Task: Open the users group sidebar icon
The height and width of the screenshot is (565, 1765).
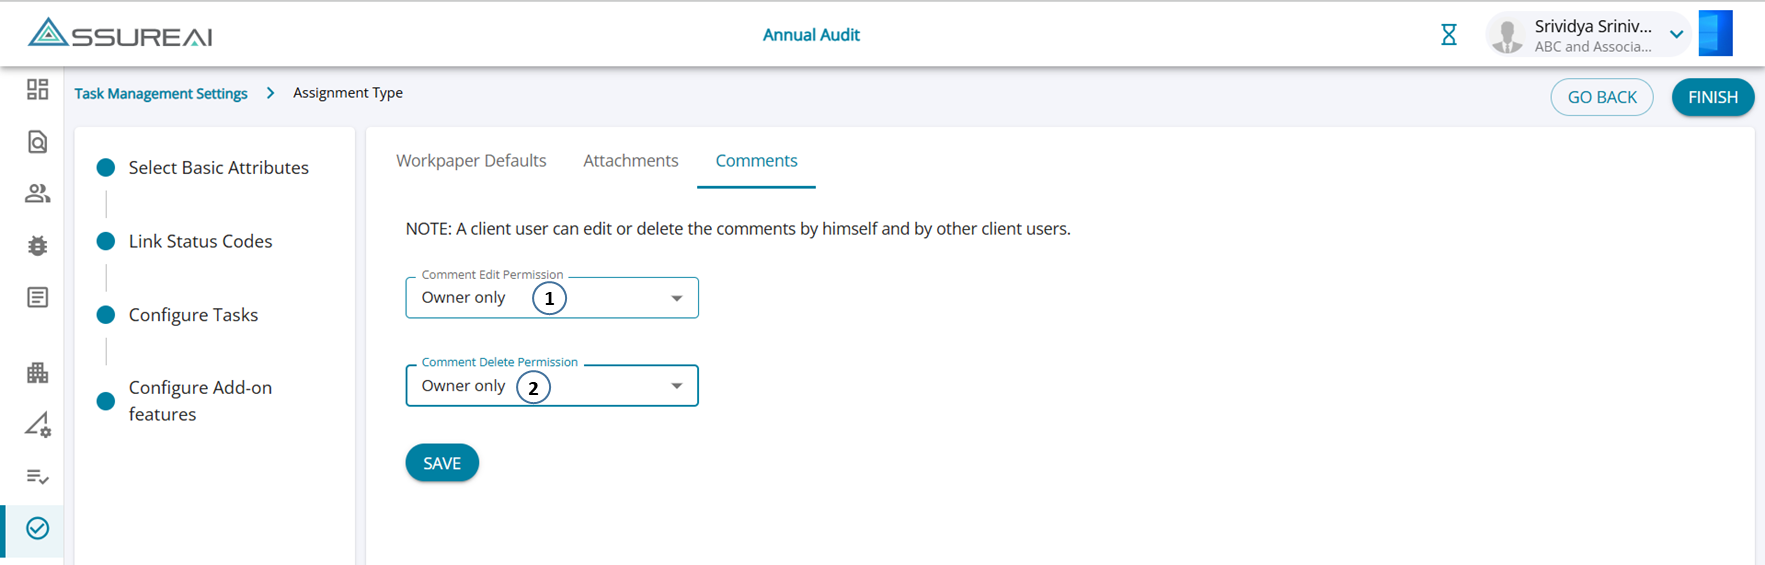Action: [x=37, y=194]
